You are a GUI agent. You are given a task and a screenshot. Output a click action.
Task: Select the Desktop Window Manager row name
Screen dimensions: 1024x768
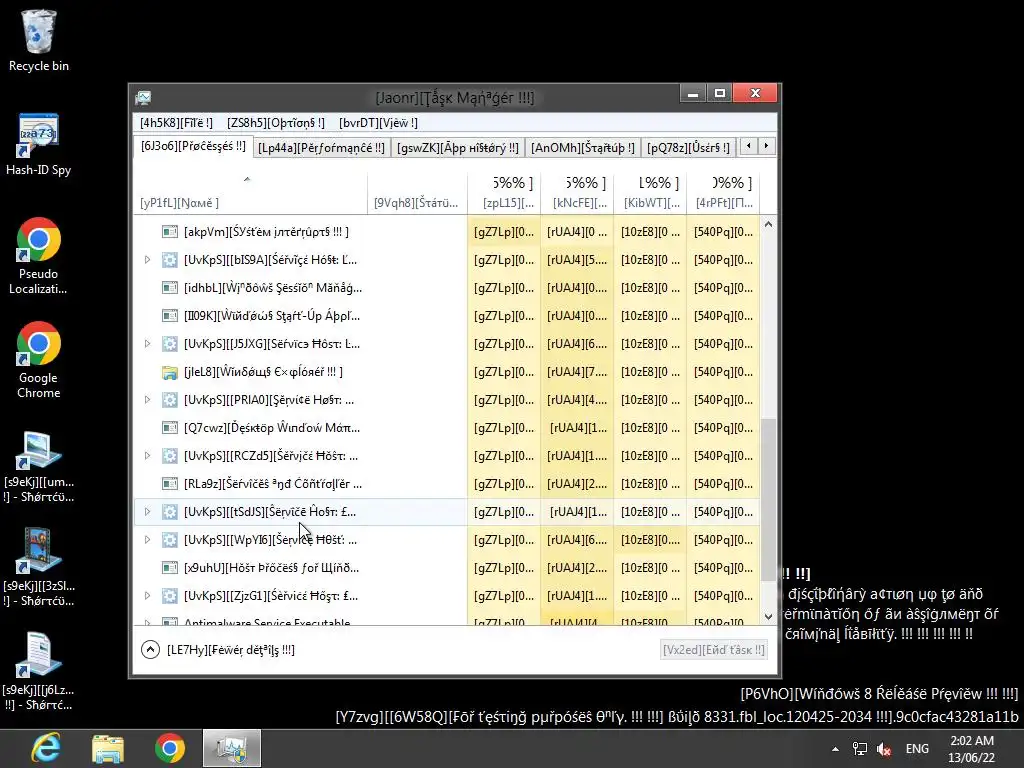pos(272,428)
